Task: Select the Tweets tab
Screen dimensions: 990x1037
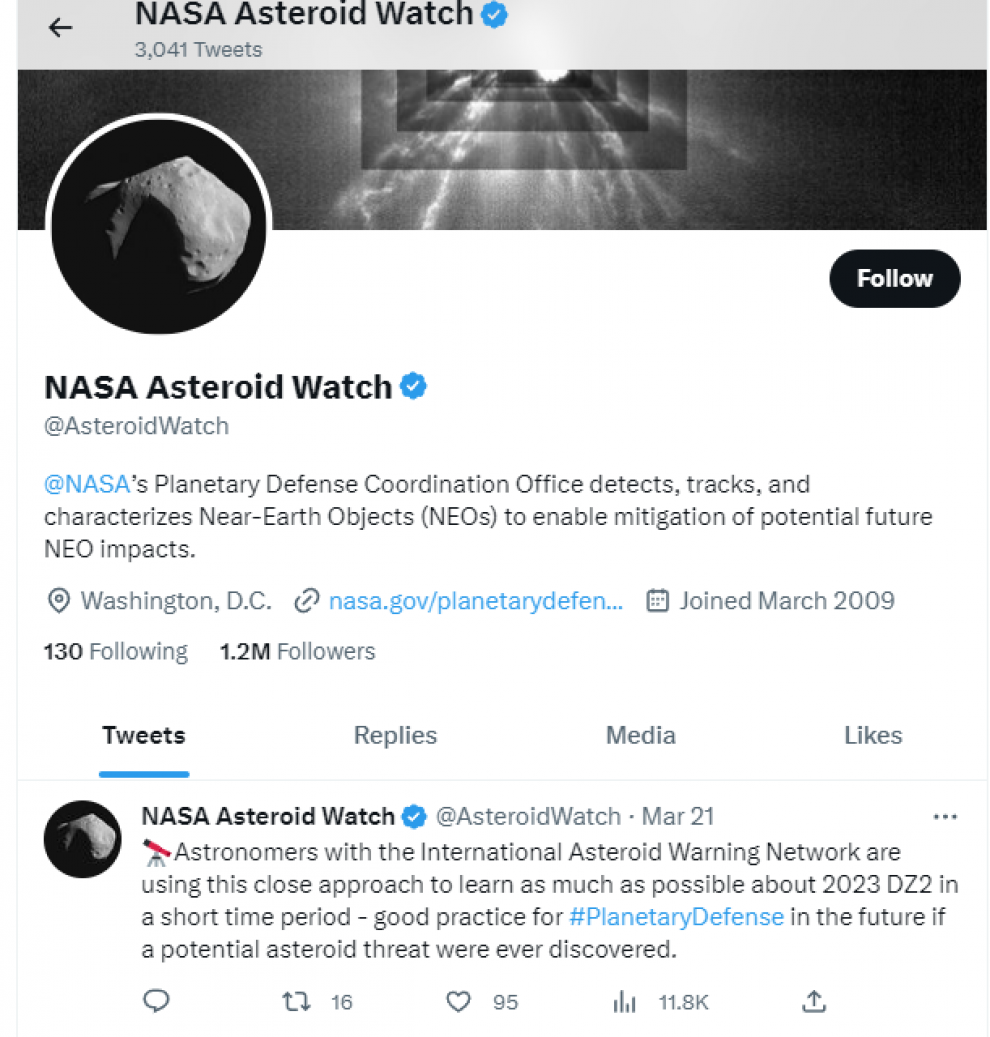Action: pos(144,735)
